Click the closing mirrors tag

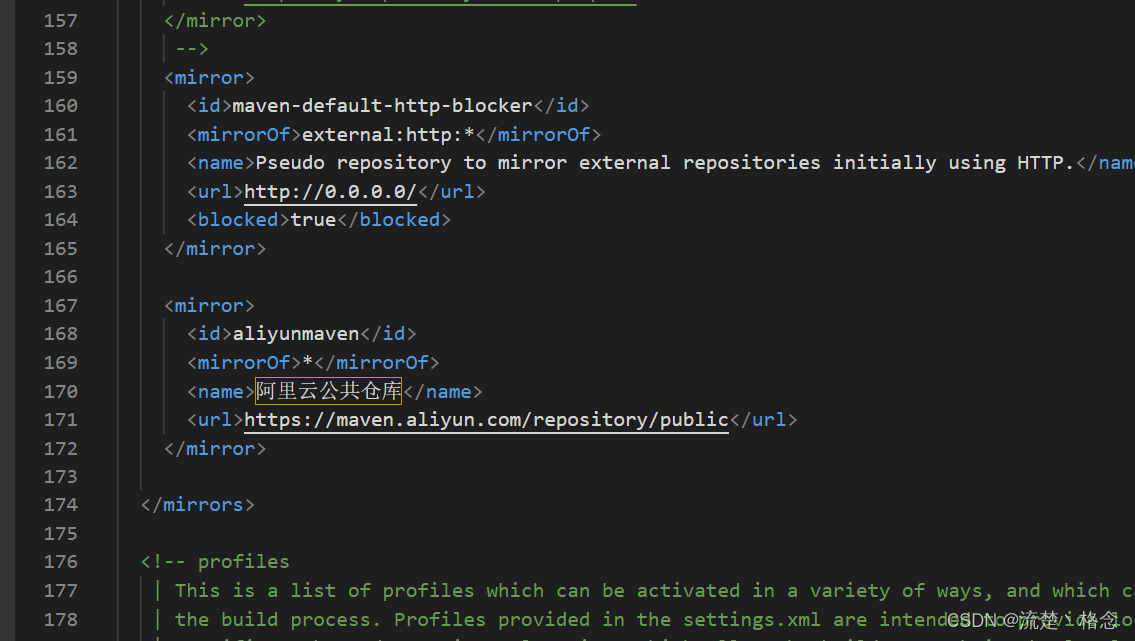tap(198, 504)
